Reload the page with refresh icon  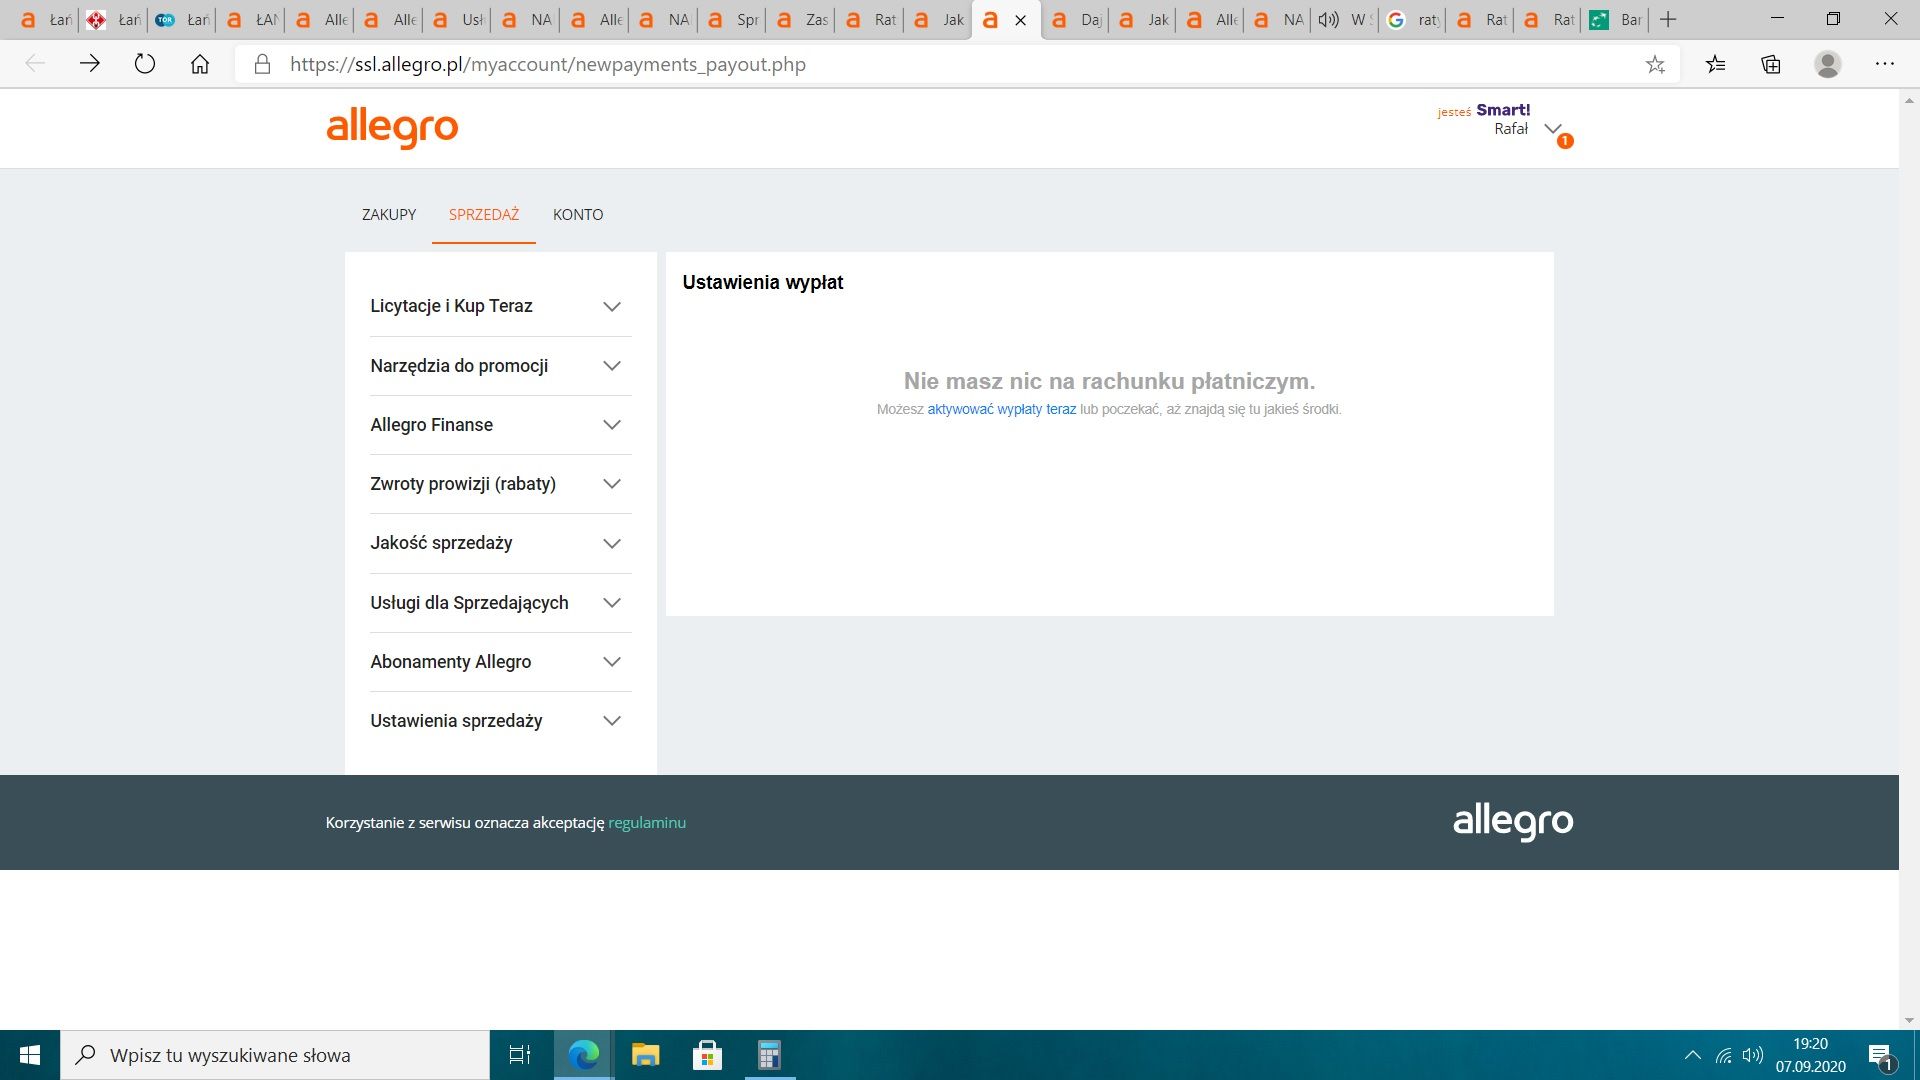point(145,64)
